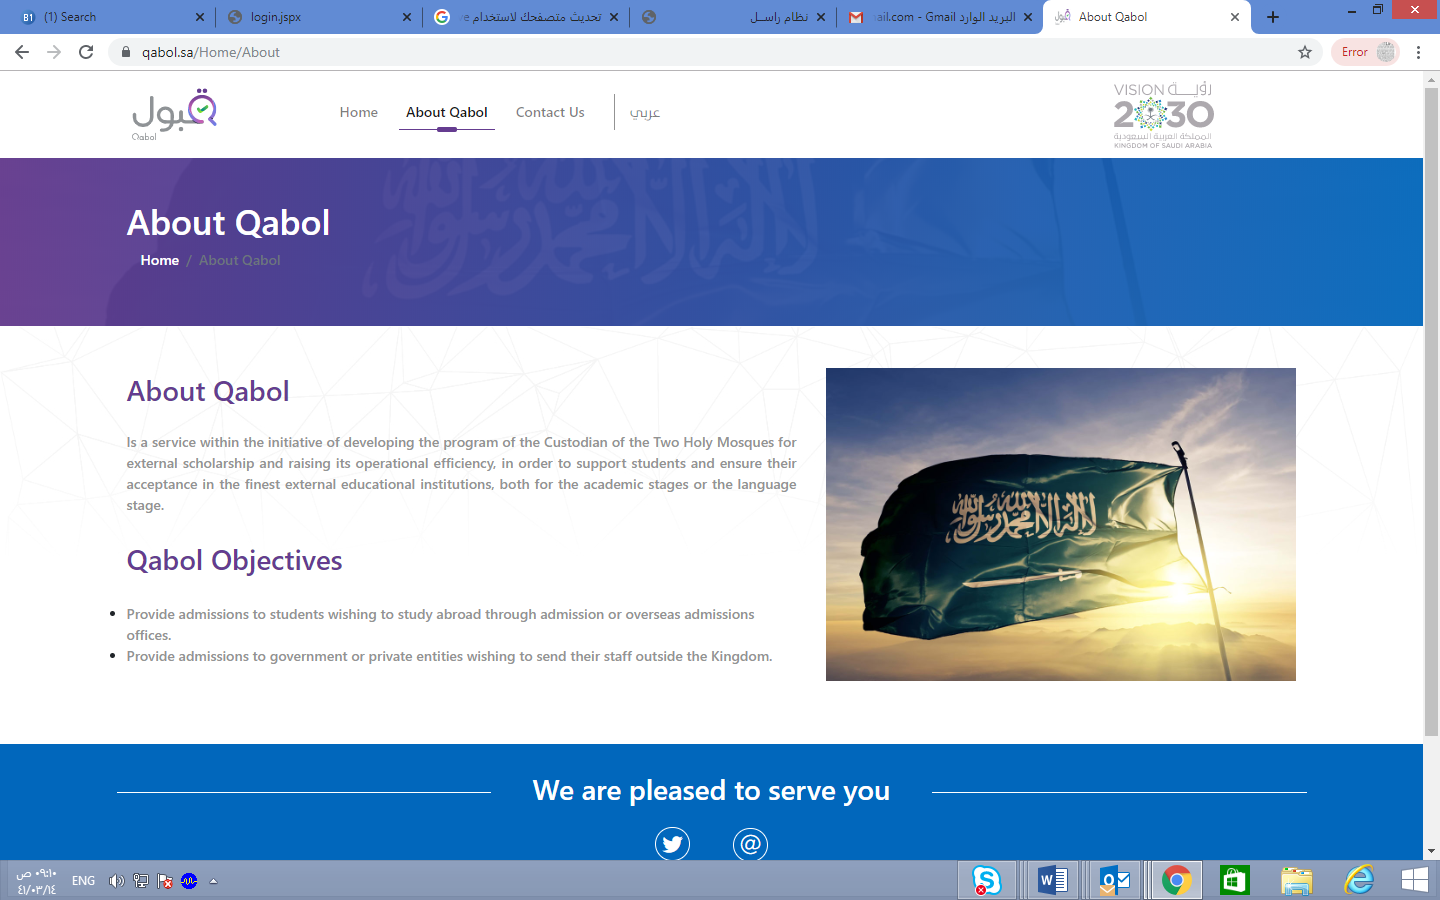The width and height of the screenshot is (1440, 900).
Task: Click the About Qabol breadcrumb text
Action: click(x=240, y=260)
